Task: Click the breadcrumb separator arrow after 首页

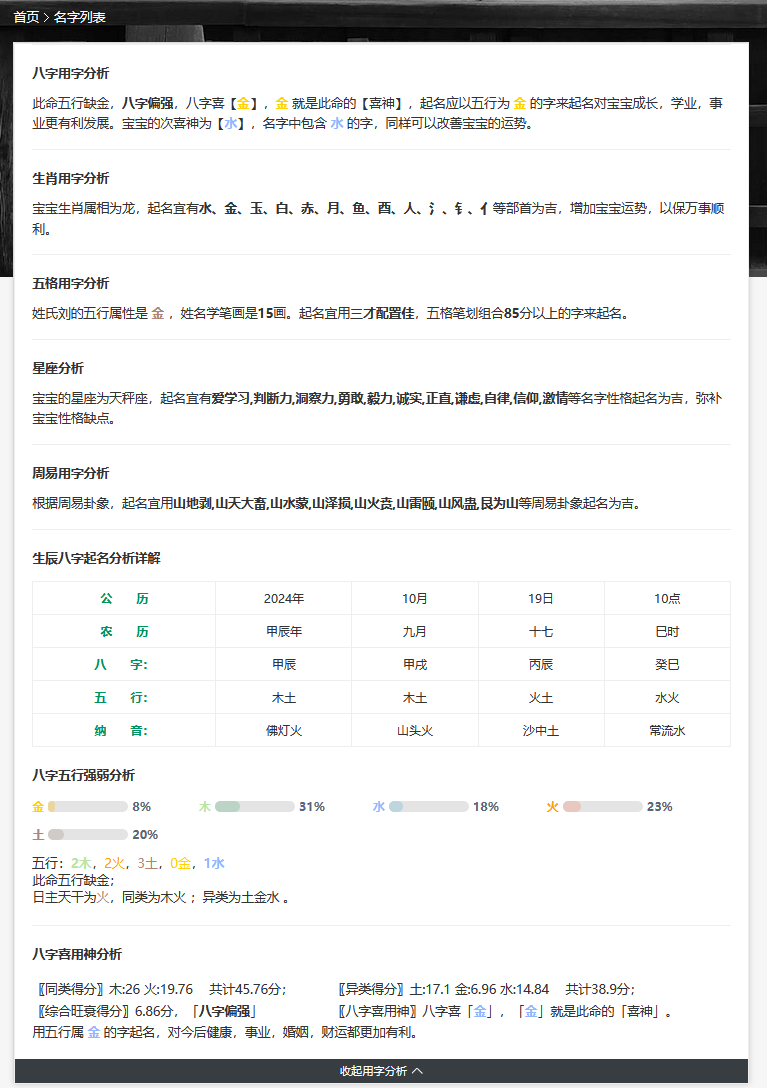Action: pyautogui.click(x=46, y=17)
